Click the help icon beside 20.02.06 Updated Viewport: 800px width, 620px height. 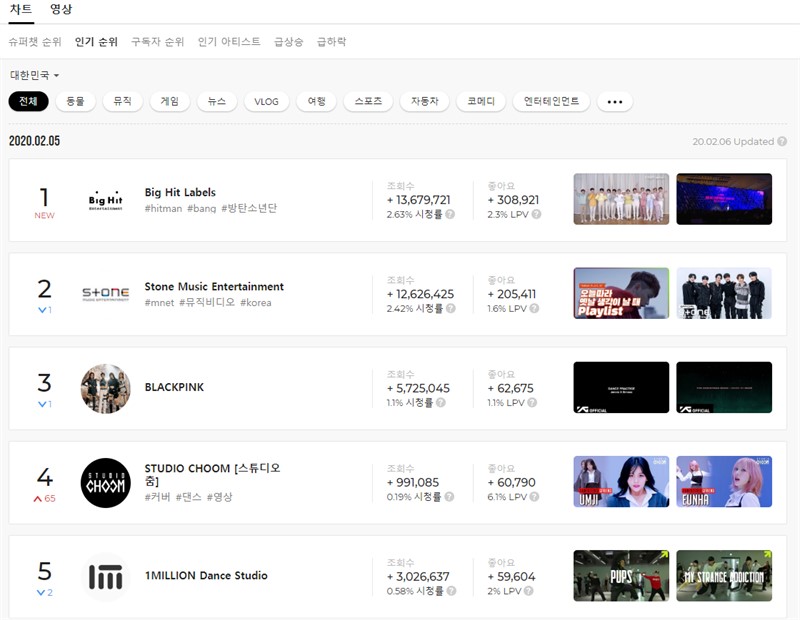[780, 142]
